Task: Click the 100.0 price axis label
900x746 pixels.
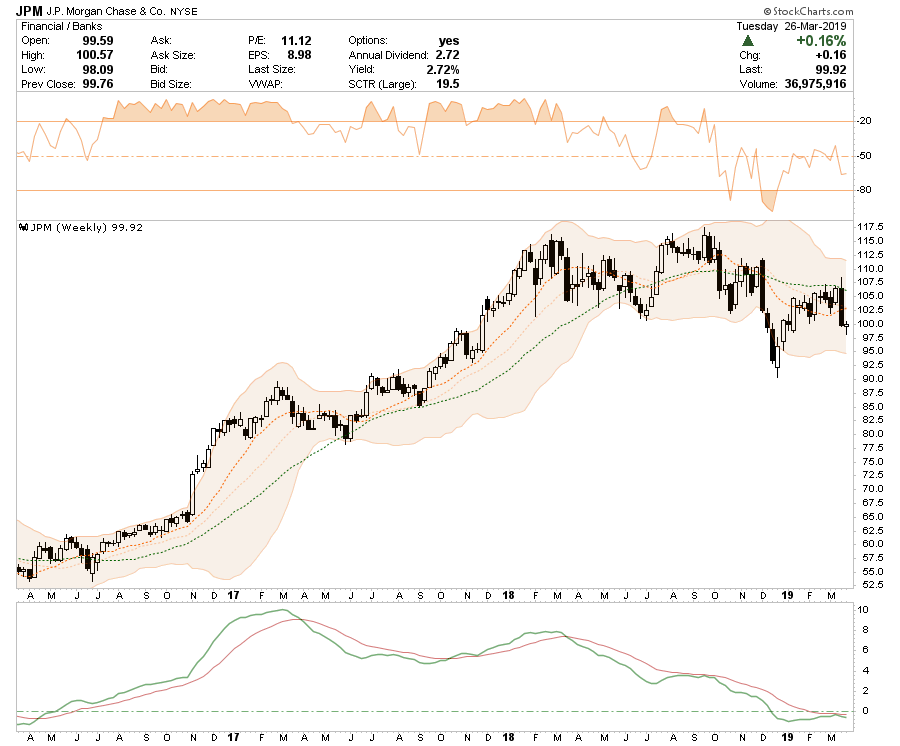Action: tap(870, 323)
